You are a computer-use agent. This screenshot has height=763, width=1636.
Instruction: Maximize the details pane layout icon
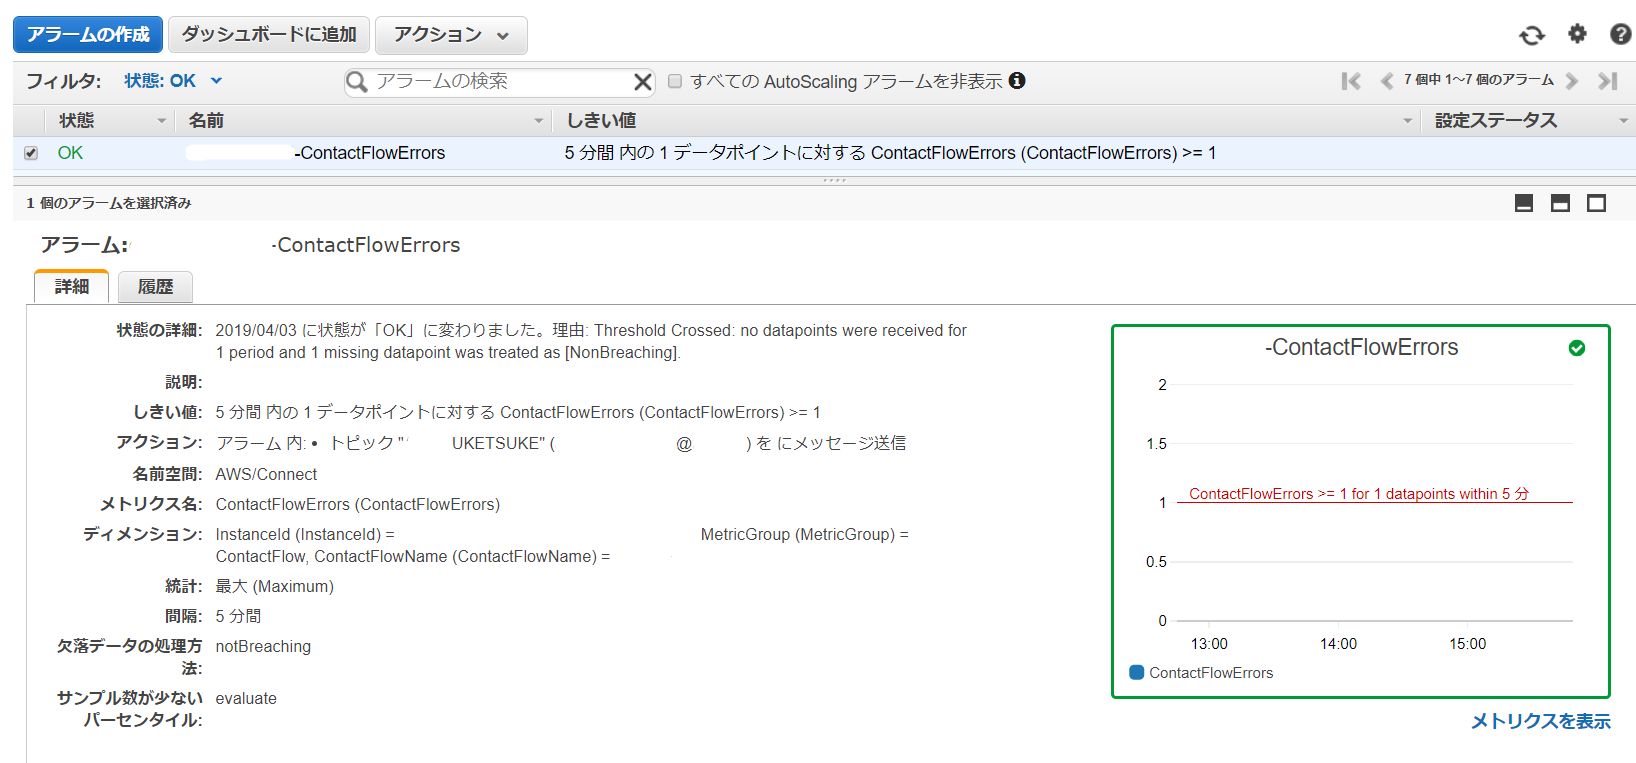[x=1597, y=203]
